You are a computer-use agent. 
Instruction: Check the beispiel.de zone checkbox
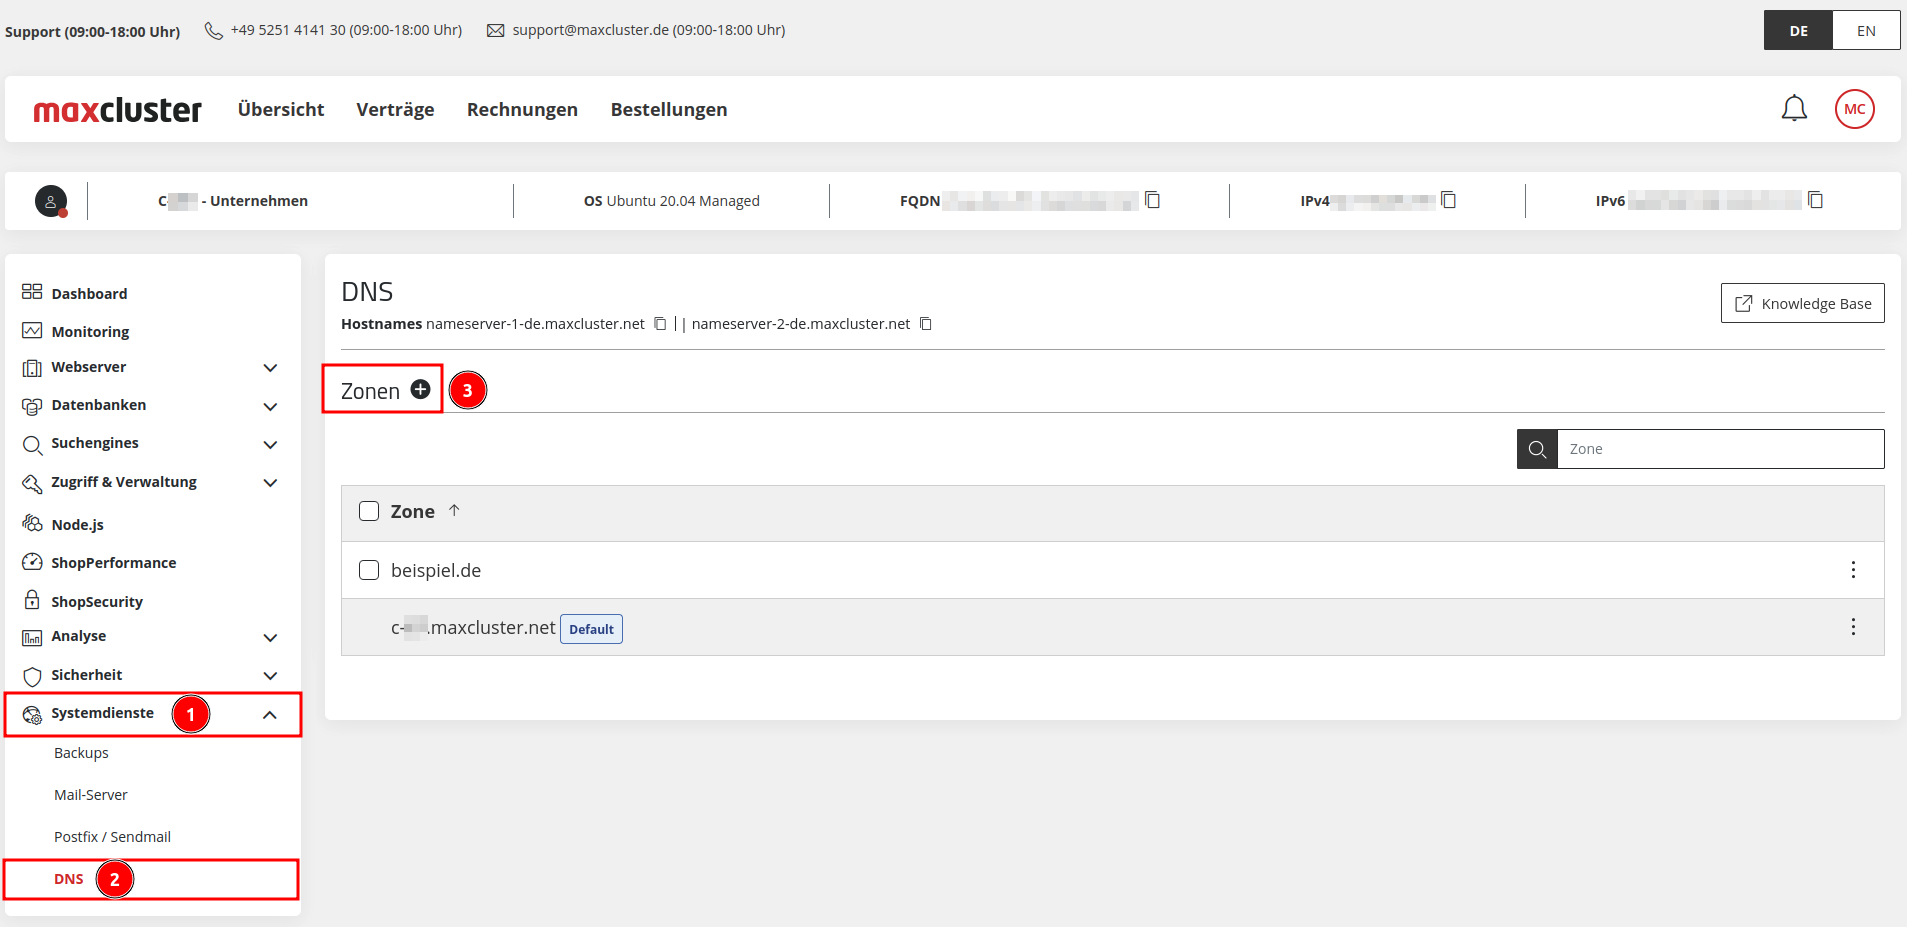tap(369, 570)
